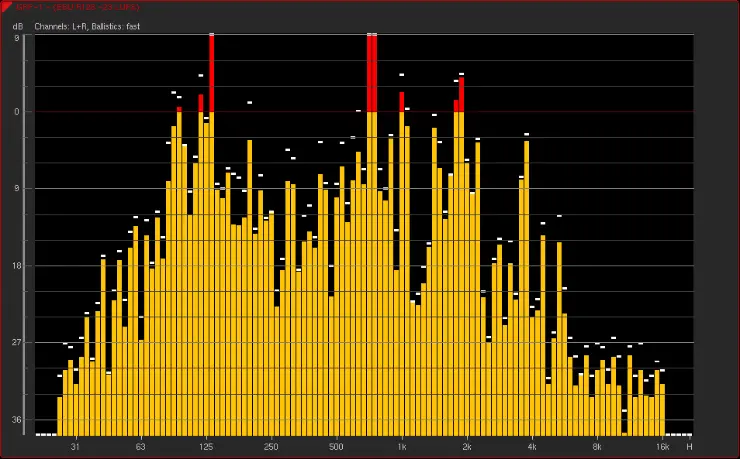Viewport: 740px width, 459px height.
Task: Click the tall red clipped bar above 125 Hz
Action: (x=212, y=72)
